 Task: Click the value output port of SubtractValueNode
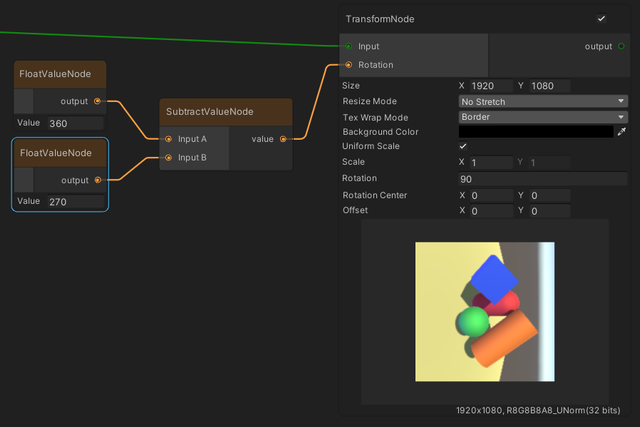pyautogui.click(x=283, y=139)
